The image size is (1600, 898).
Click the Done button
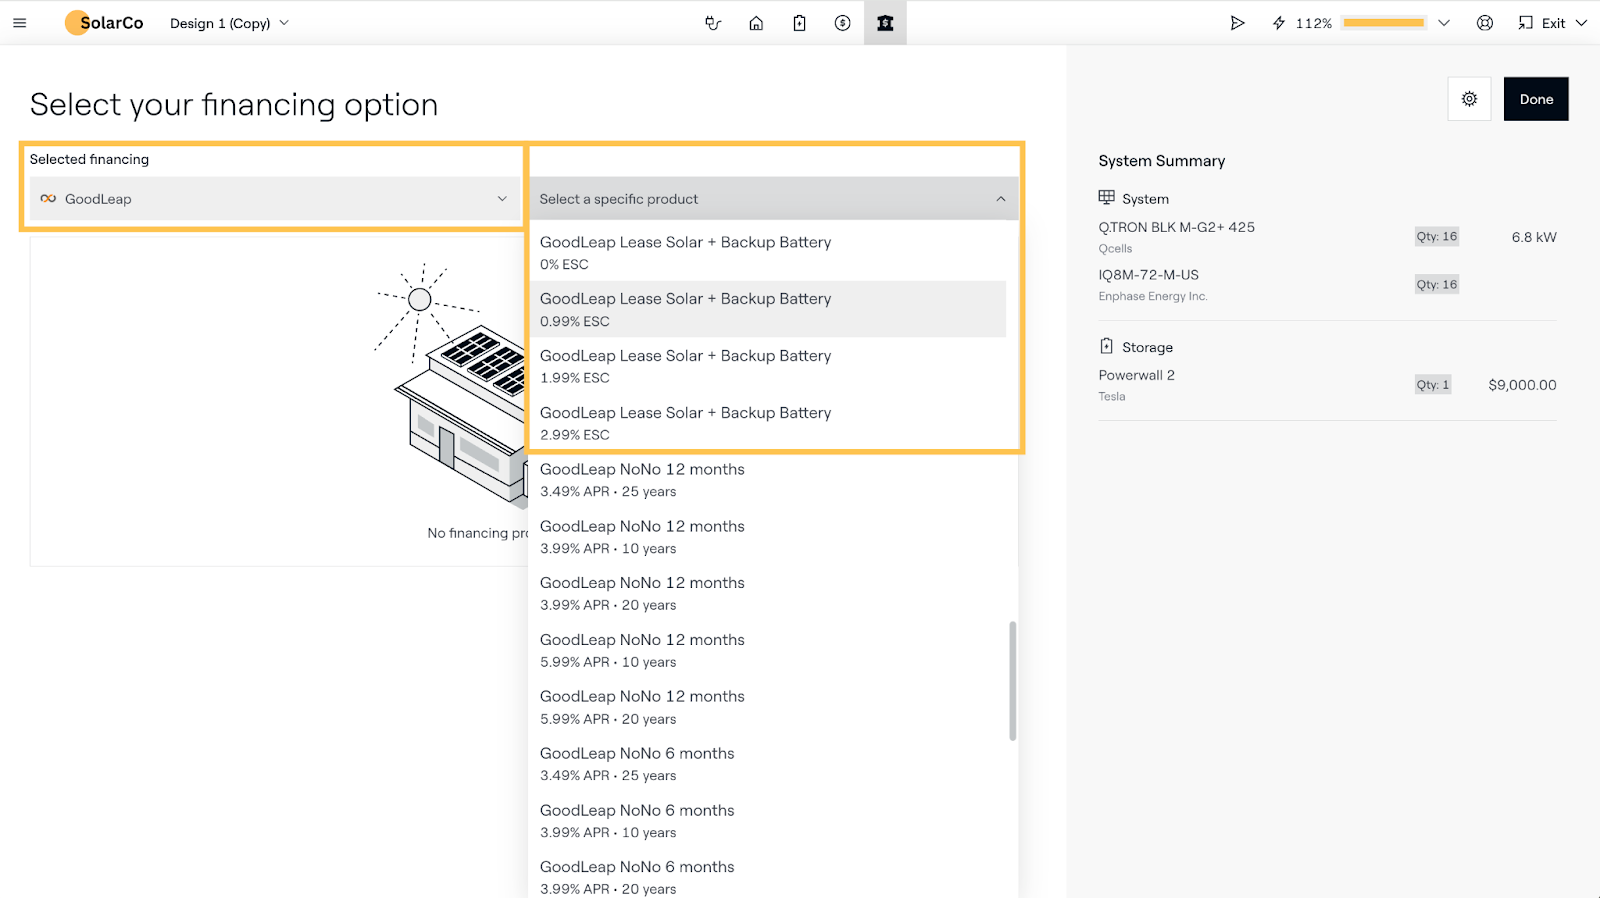[x=1535, y=99]
